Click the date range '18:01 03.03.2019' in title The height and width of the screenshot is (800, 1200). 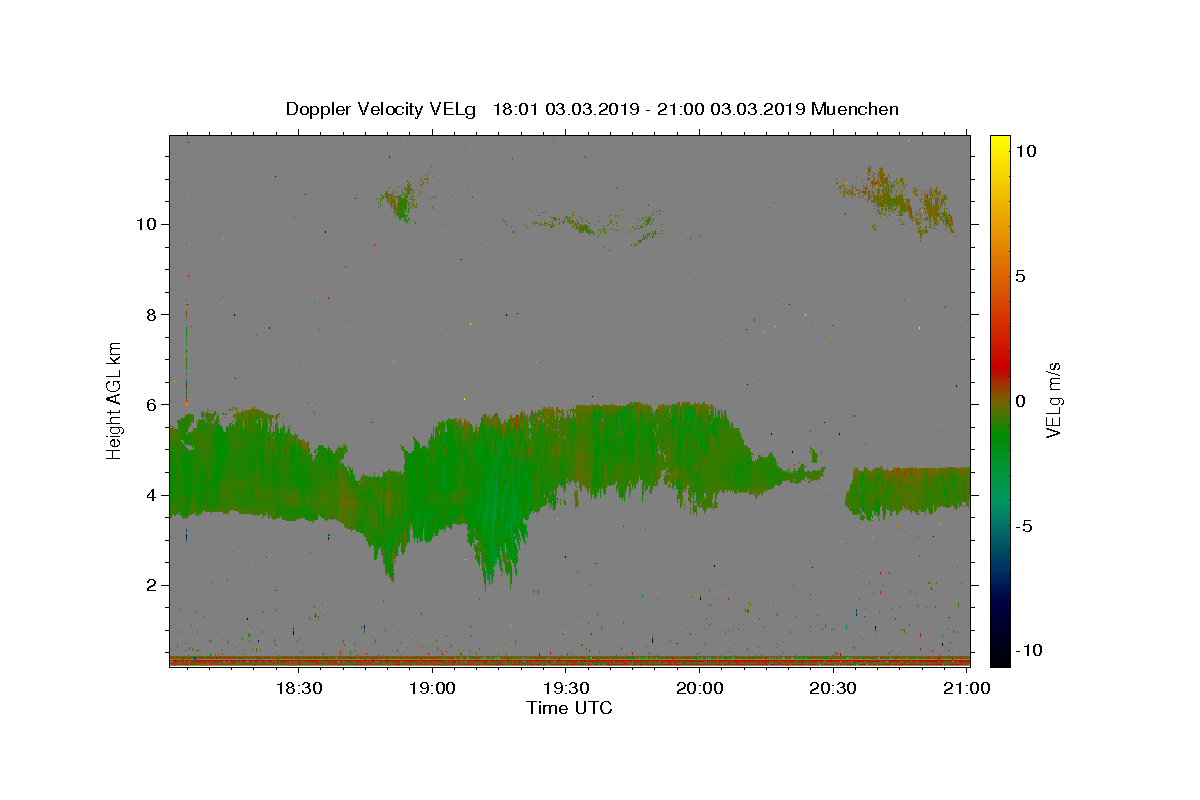click(x=567, y=109)
